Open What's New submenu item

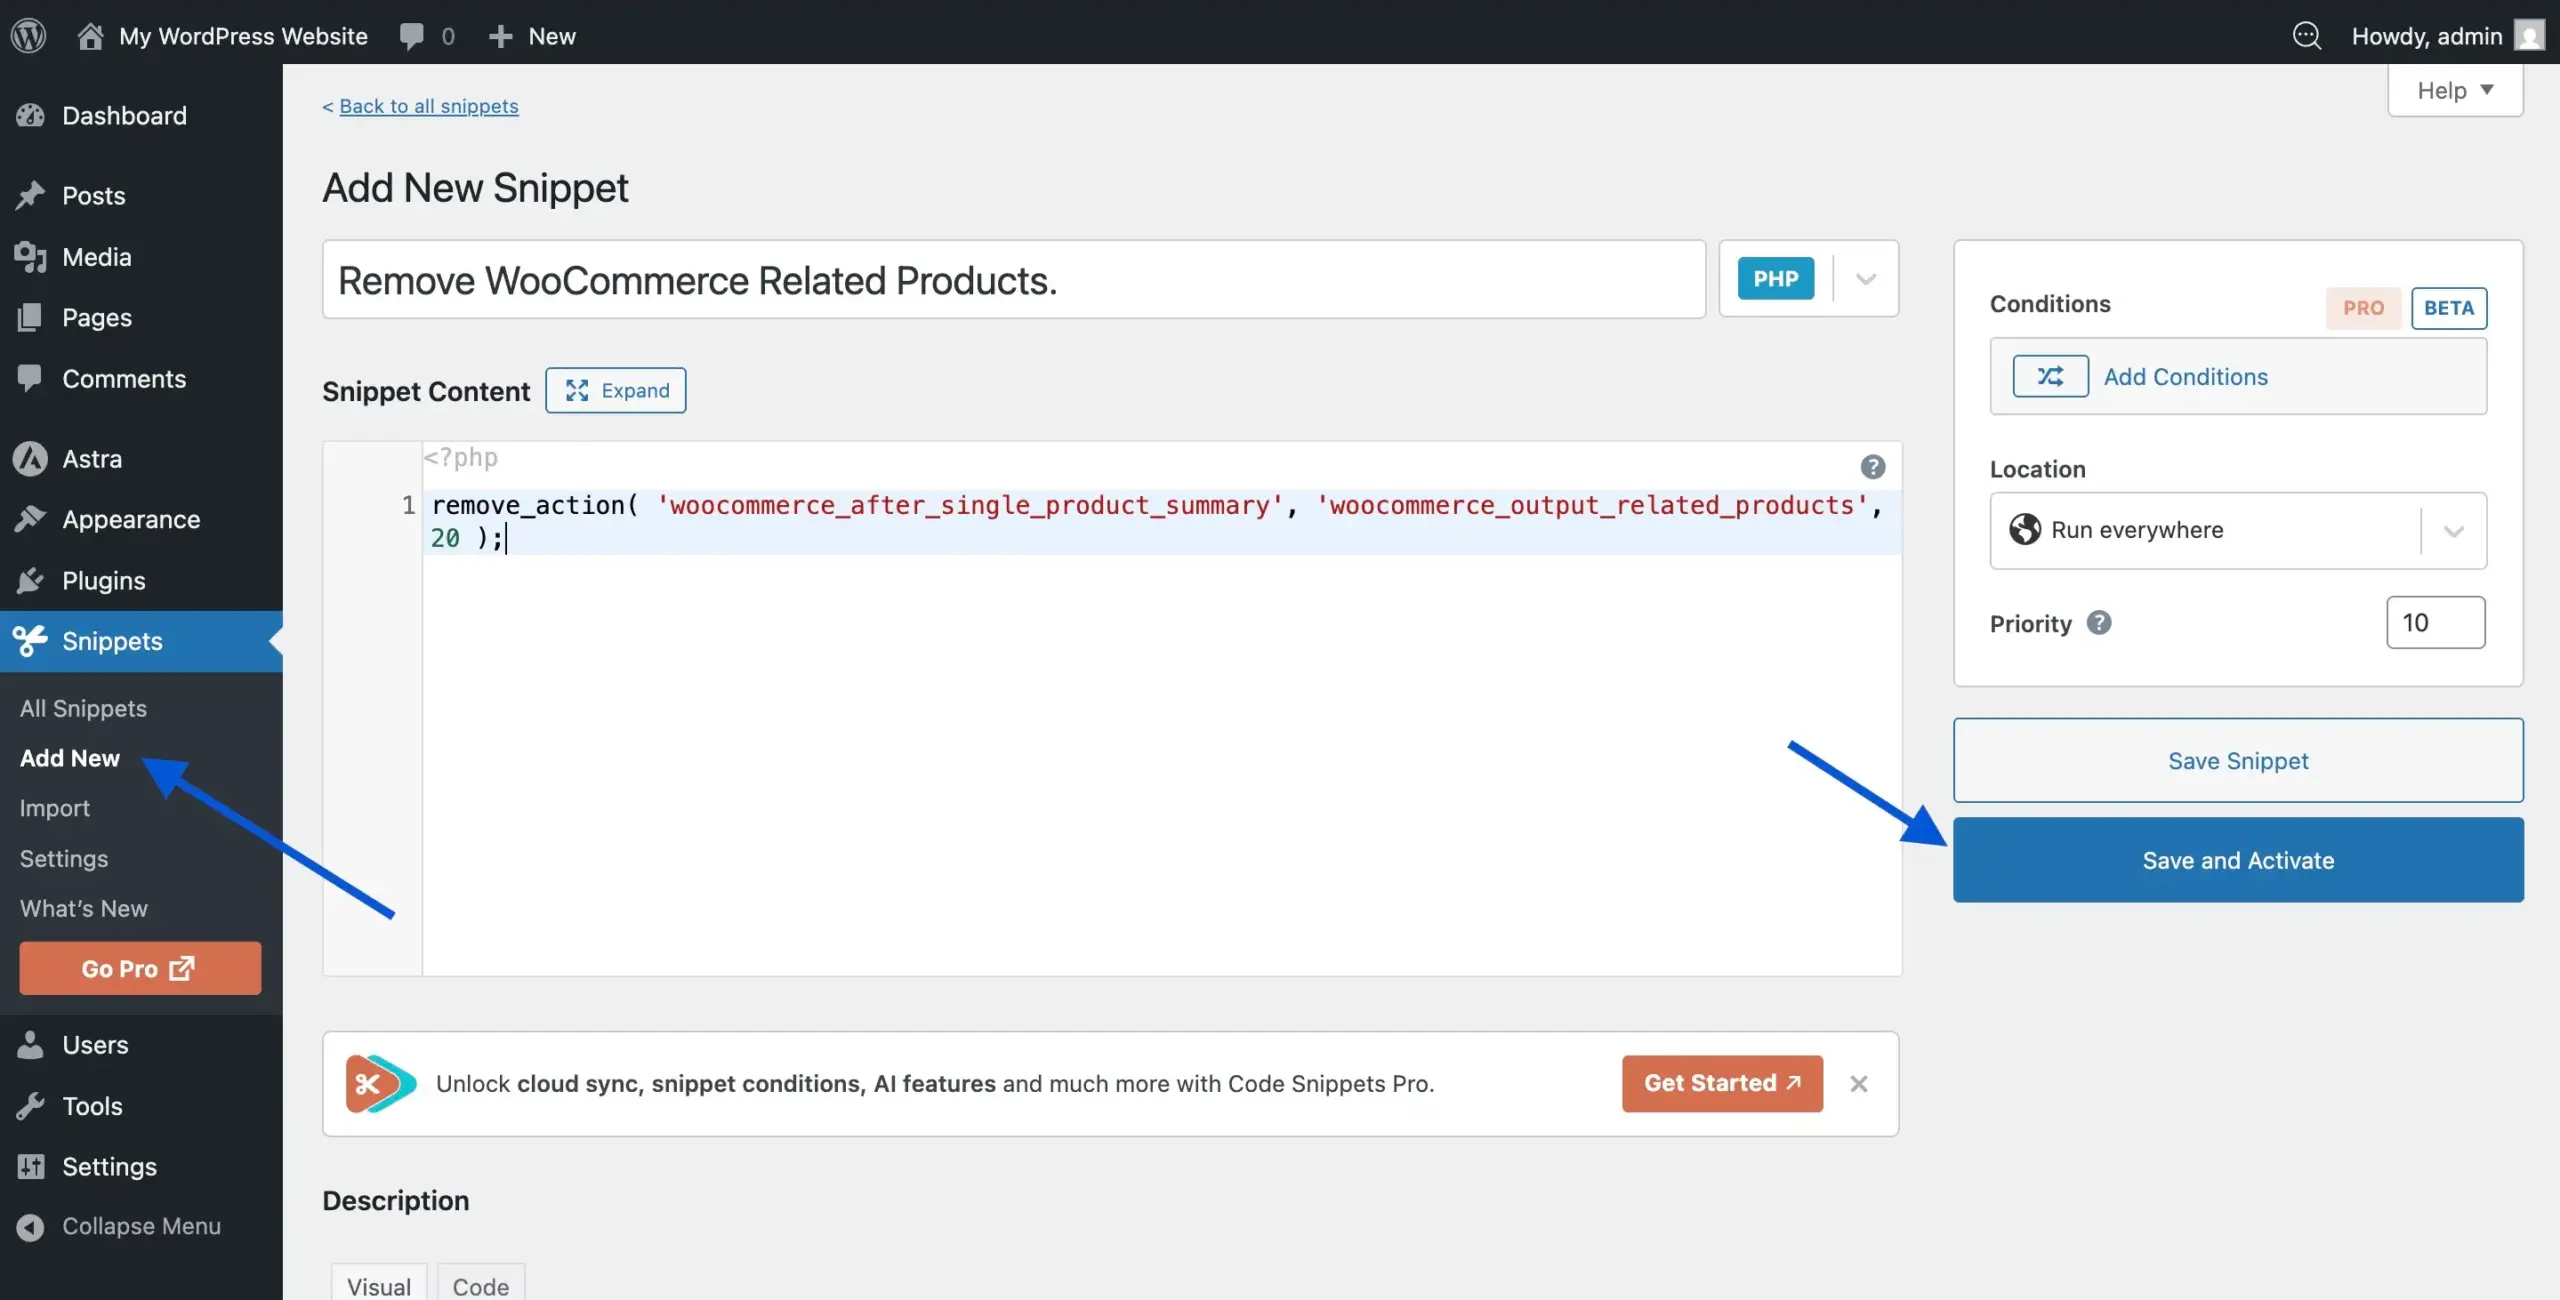(84, 909)
